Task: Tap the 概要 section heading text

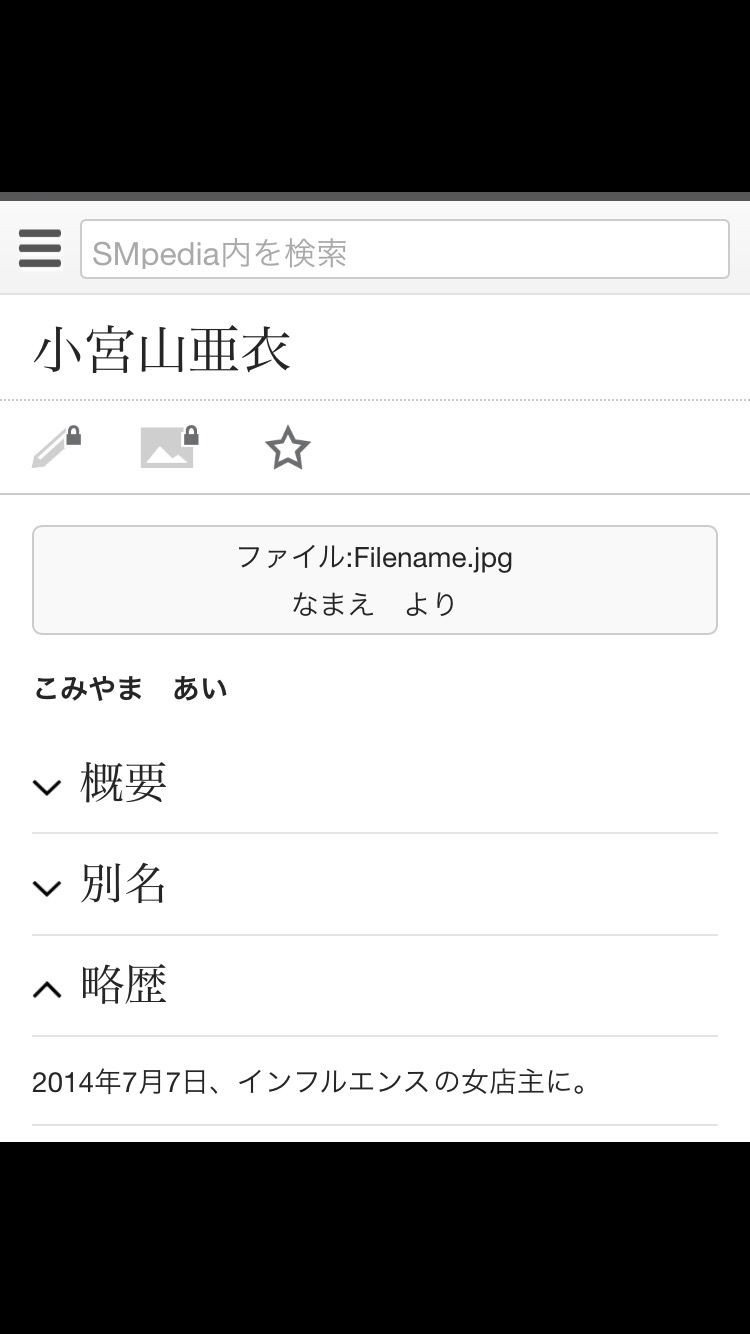Action: 124,783
